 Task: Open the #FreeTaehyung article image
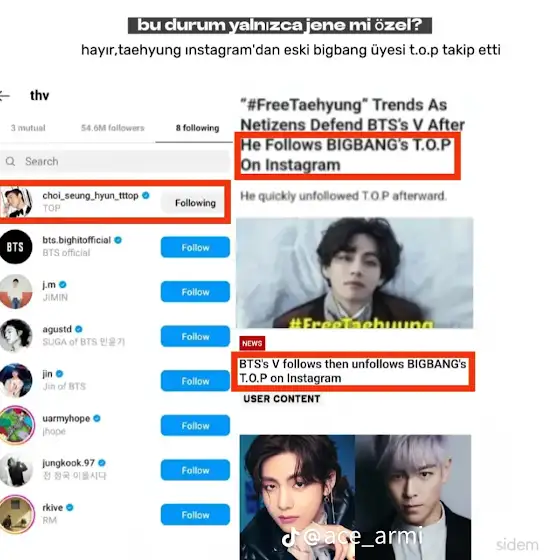354,272
